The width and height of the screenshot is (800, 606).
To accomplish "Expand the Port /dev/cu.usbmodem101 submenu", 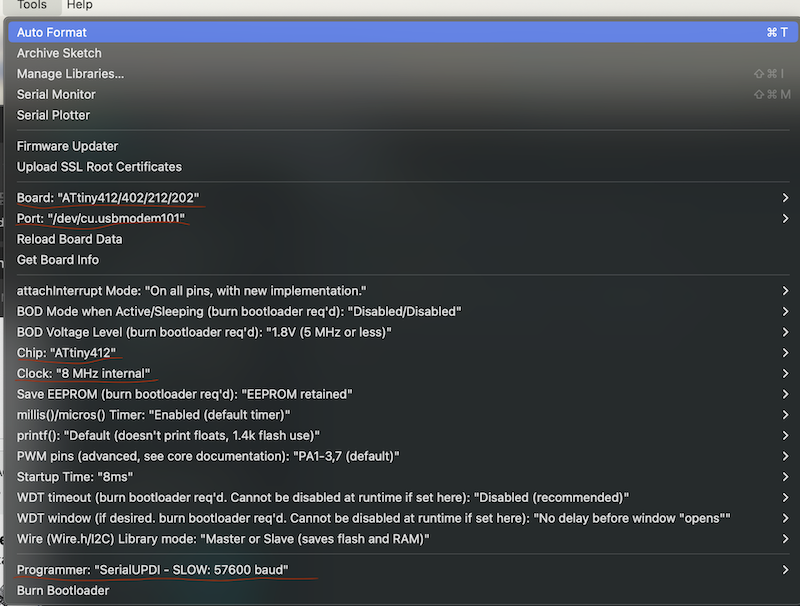I will coord(101,218).
